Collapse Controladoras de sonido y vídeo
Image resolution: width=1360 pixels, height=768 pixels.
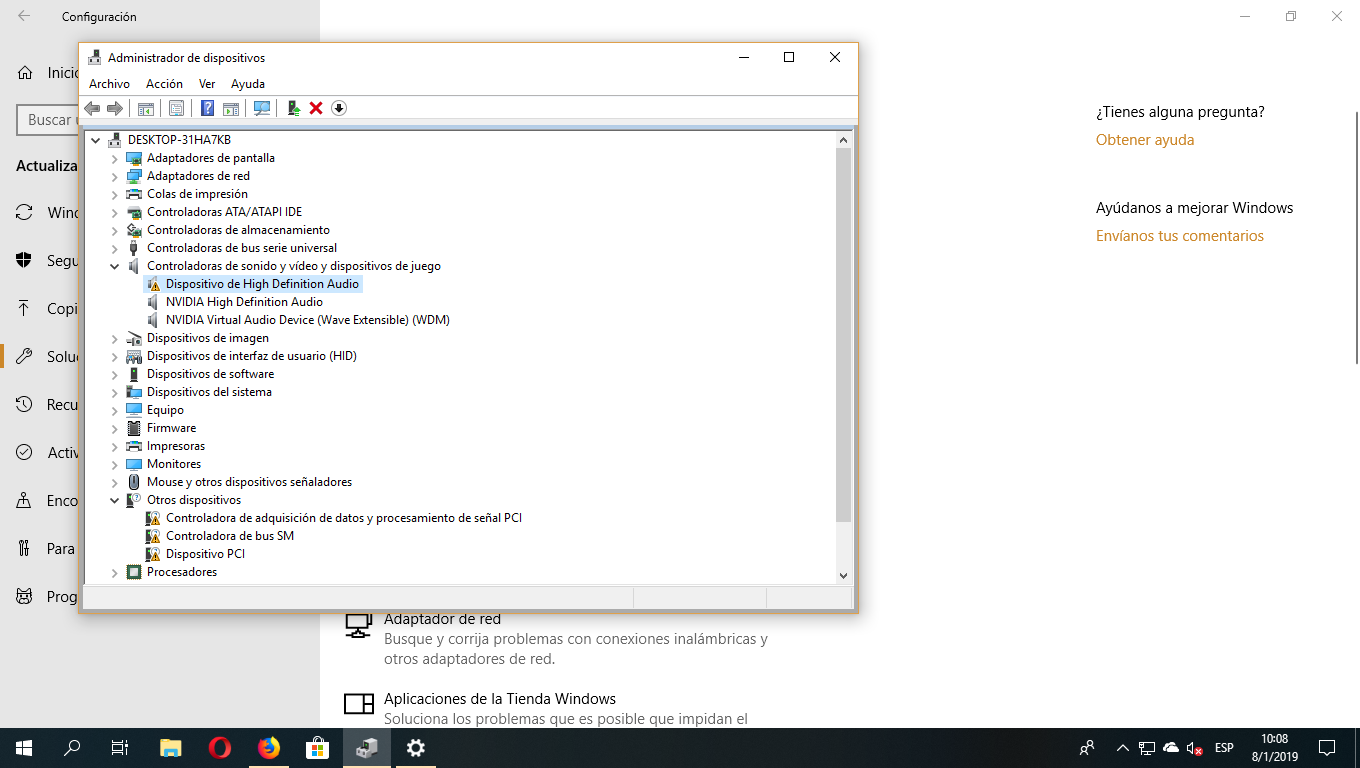114,266
